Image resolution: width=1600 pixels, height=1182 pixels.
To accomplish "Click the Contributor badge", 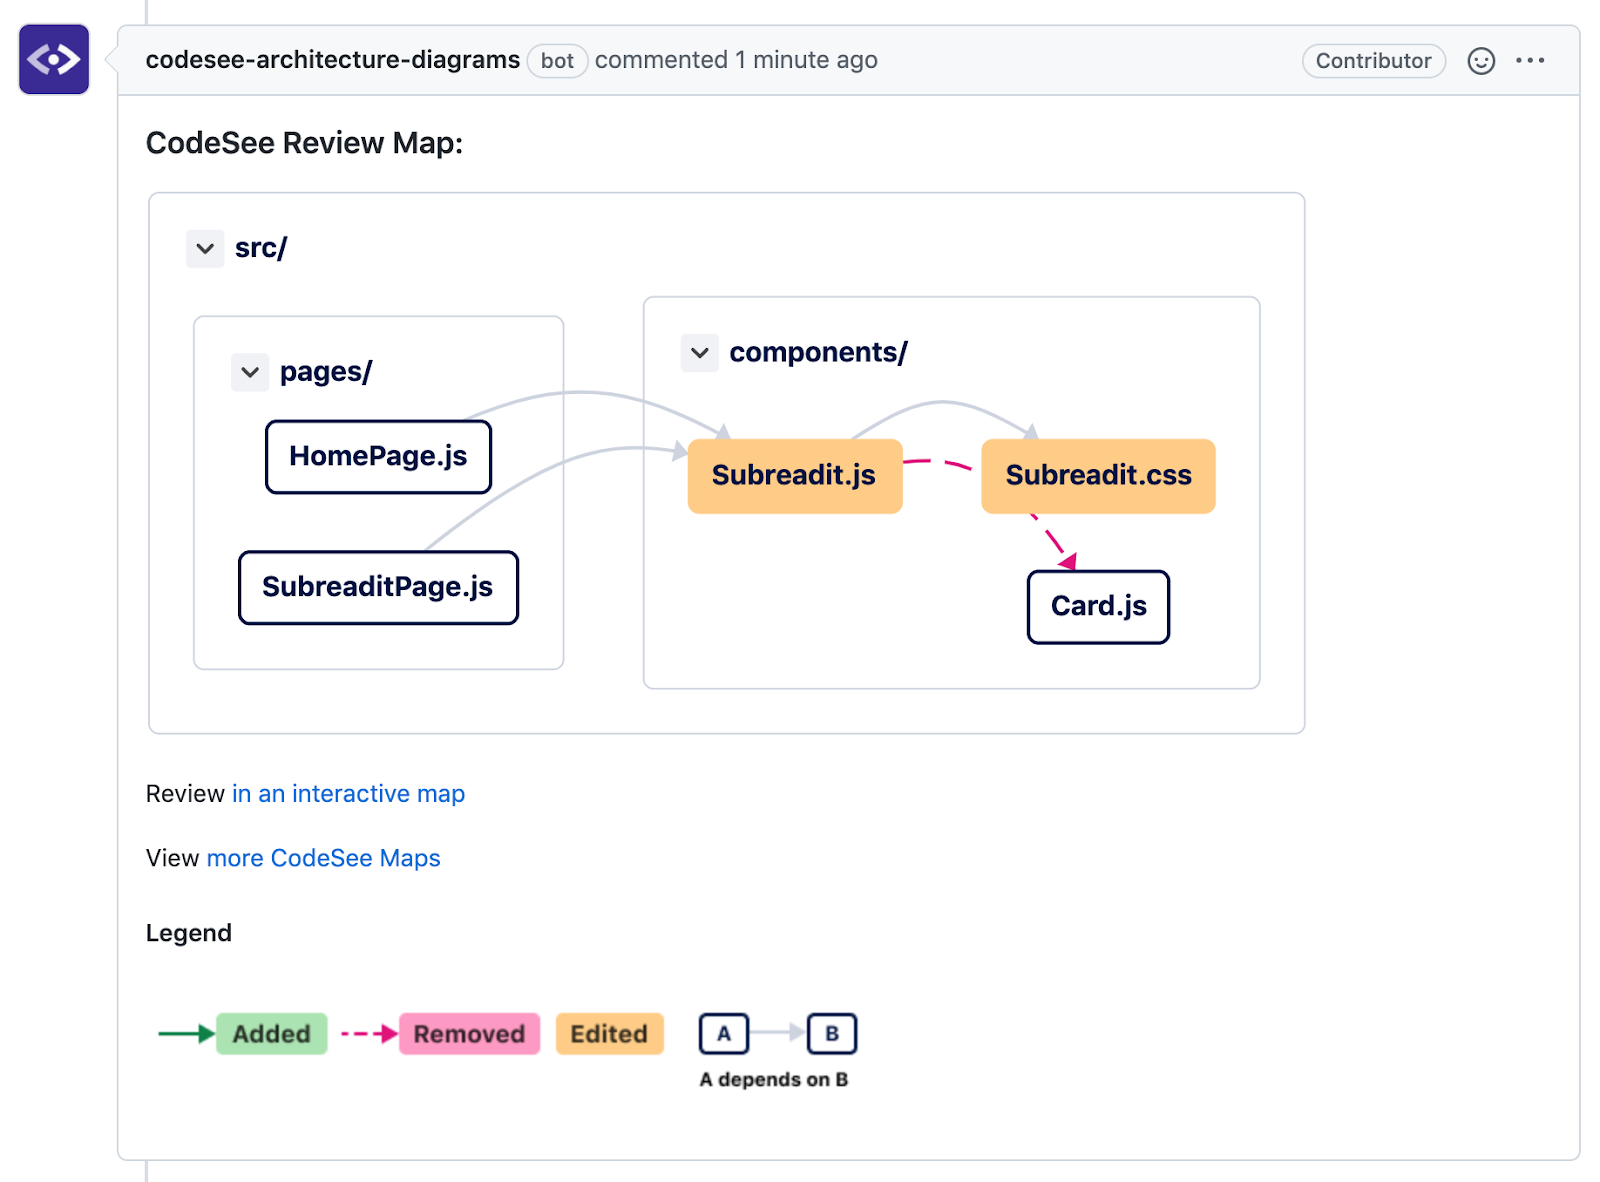I will (x=1373, y=61).
